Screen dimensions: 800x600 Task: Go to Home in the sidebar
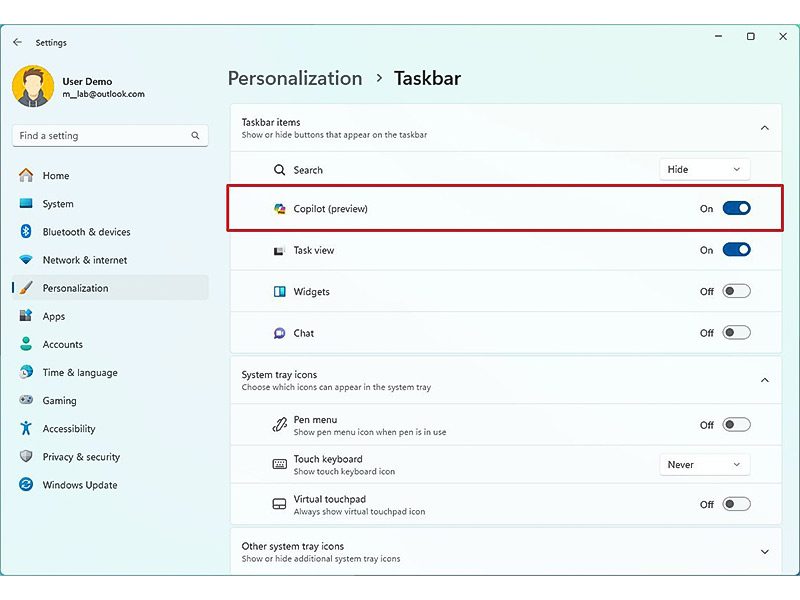[x=56, y=176]
